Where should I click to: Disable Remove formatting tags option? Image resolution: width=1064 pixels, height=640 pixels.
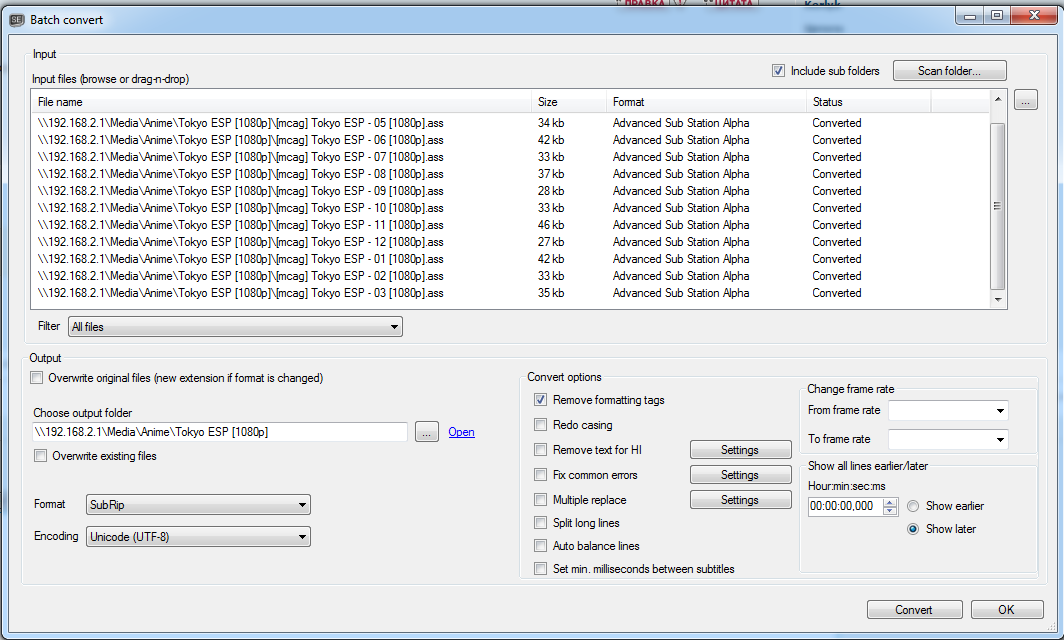[541, 400]
